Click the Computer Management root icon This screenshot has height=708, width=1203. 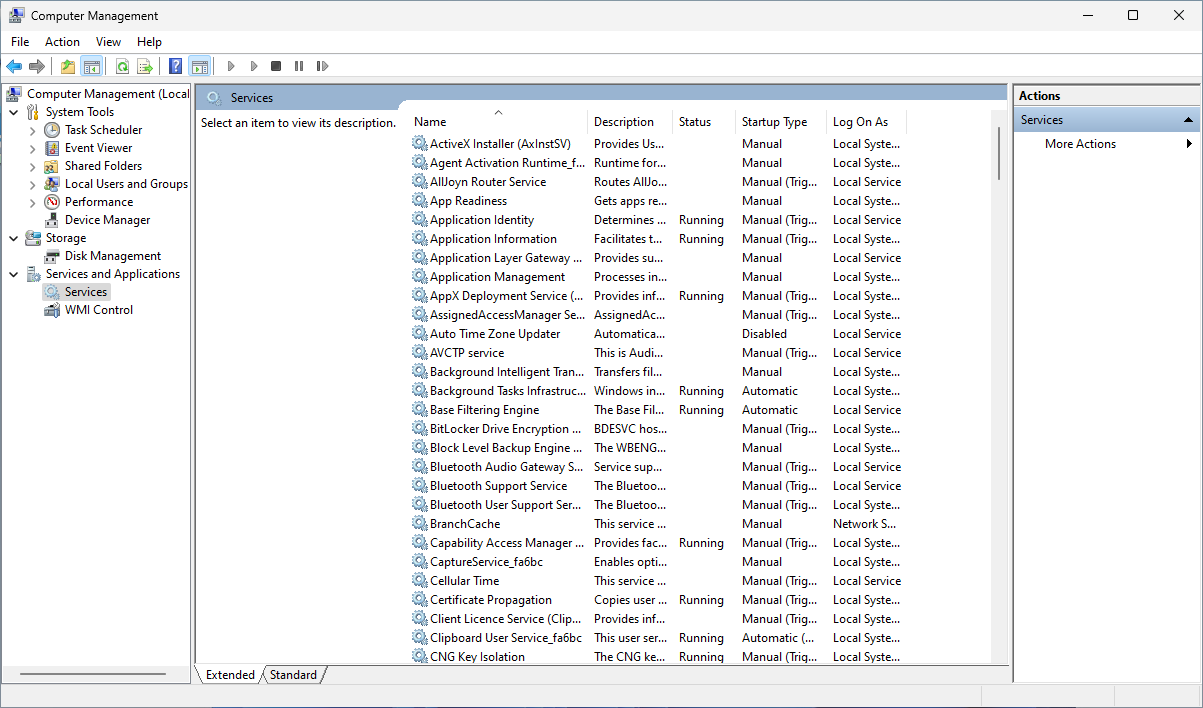[14, 94]
